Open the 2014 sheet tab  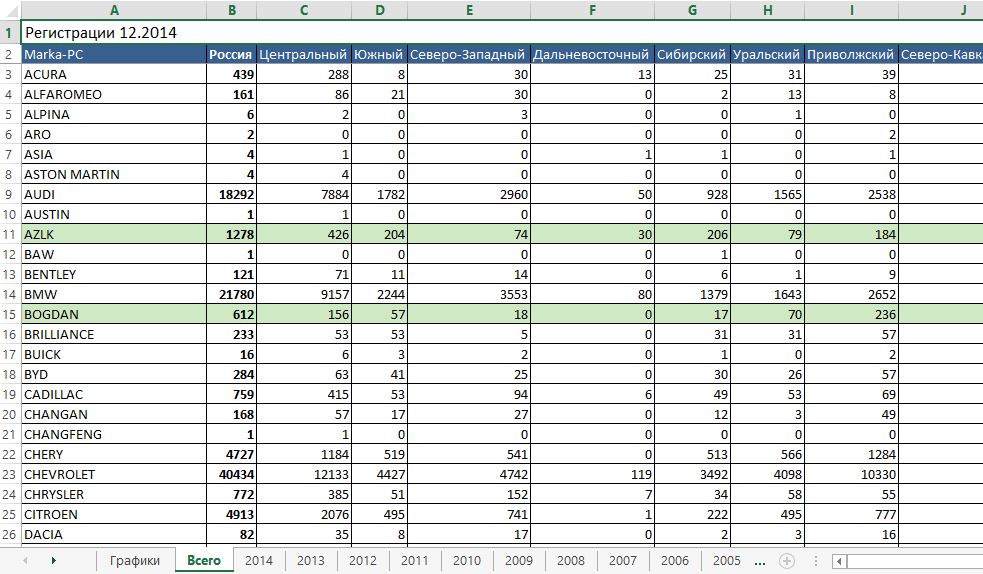258,561
